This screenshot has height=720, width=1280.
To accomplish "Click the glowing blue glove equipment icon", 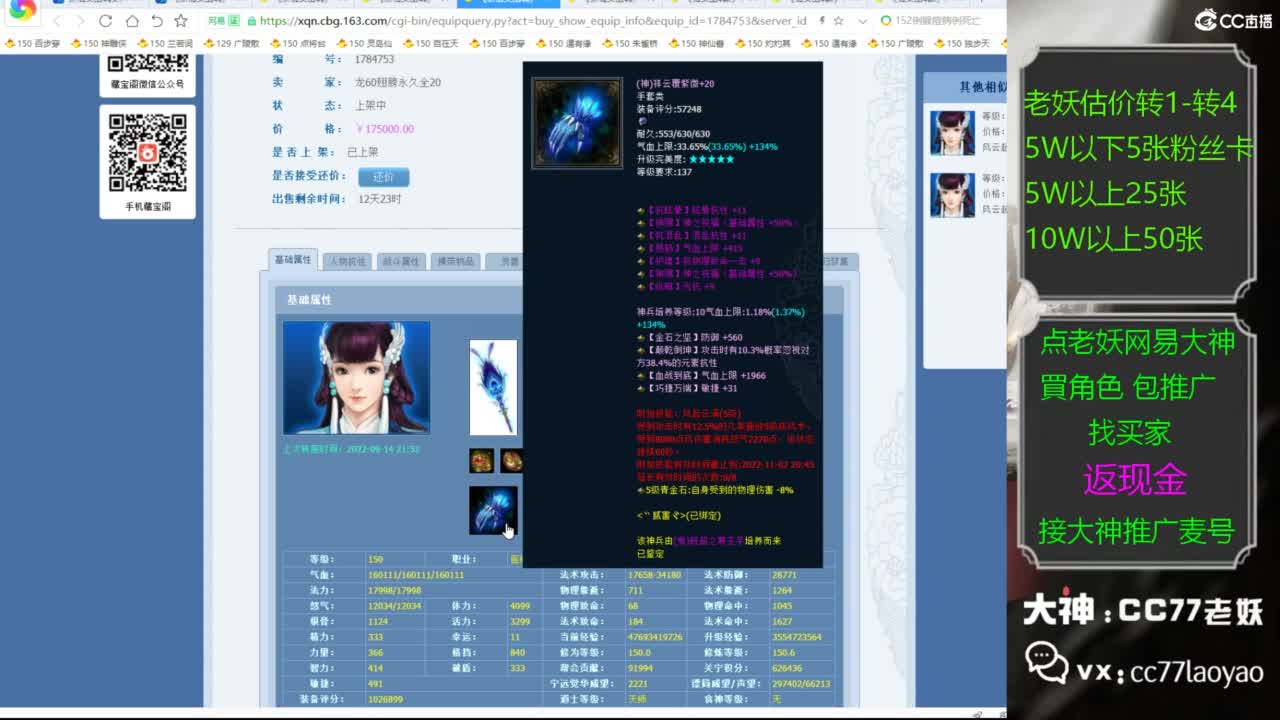I will coord(493,510).
